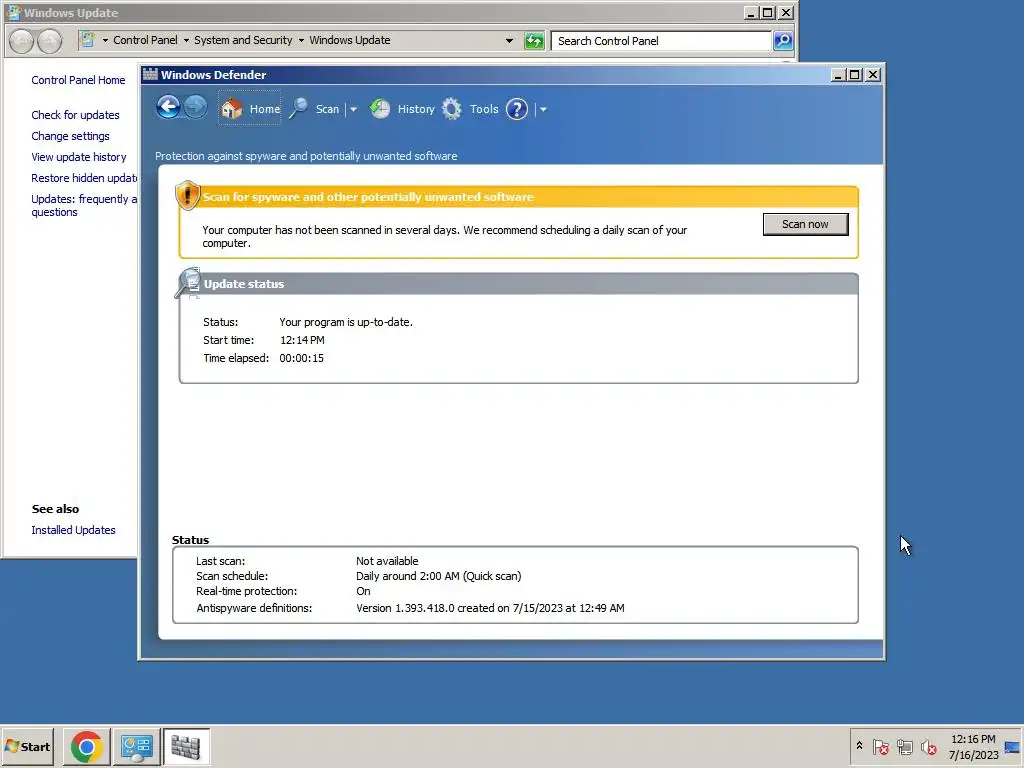The image size is (1024, 768).
Task: Select the Scan toolbar label
Action: pos(327,109)
